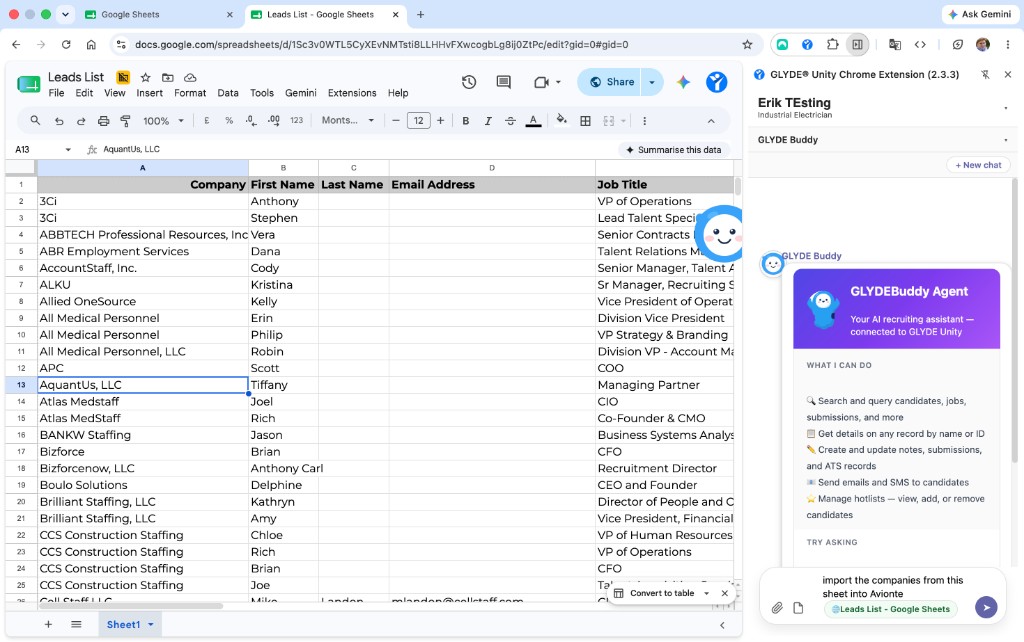Open the search the menus magnifier tool

tap(35, 121)
